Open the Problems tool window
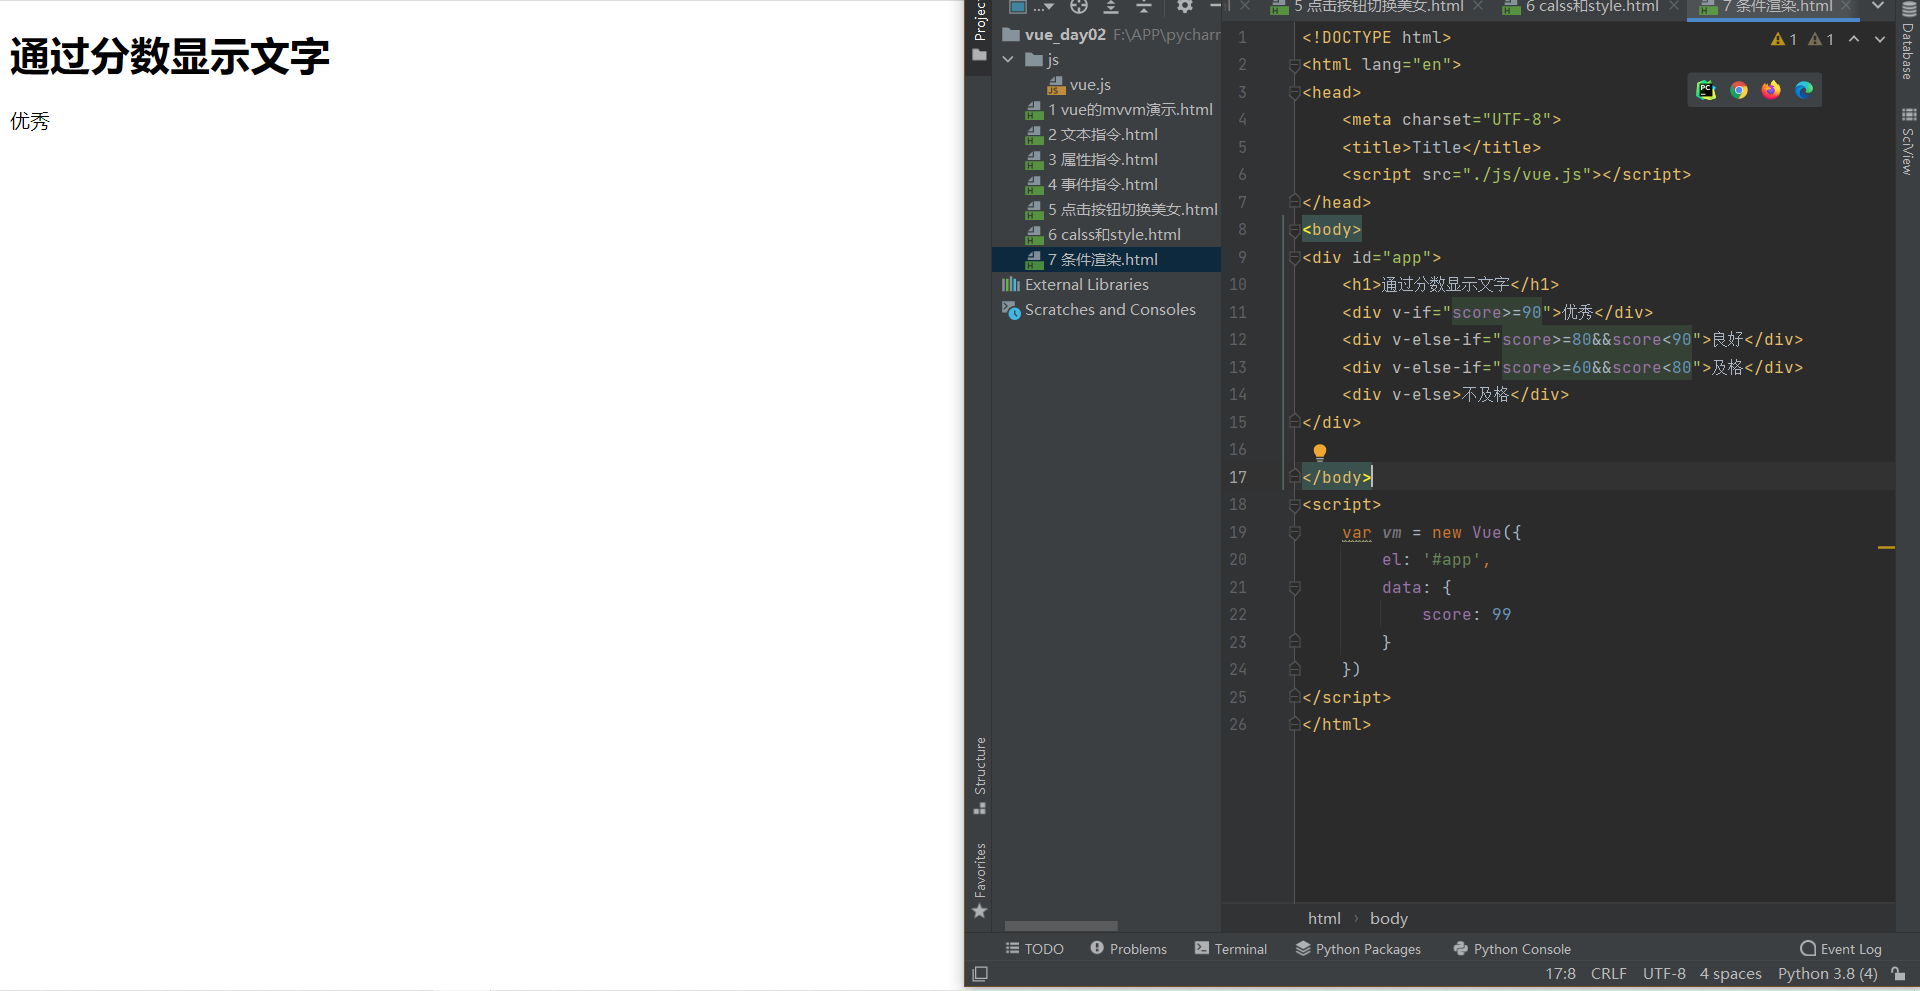The width and height of the screenshot is (1920, 991). tap(1128, 949)
